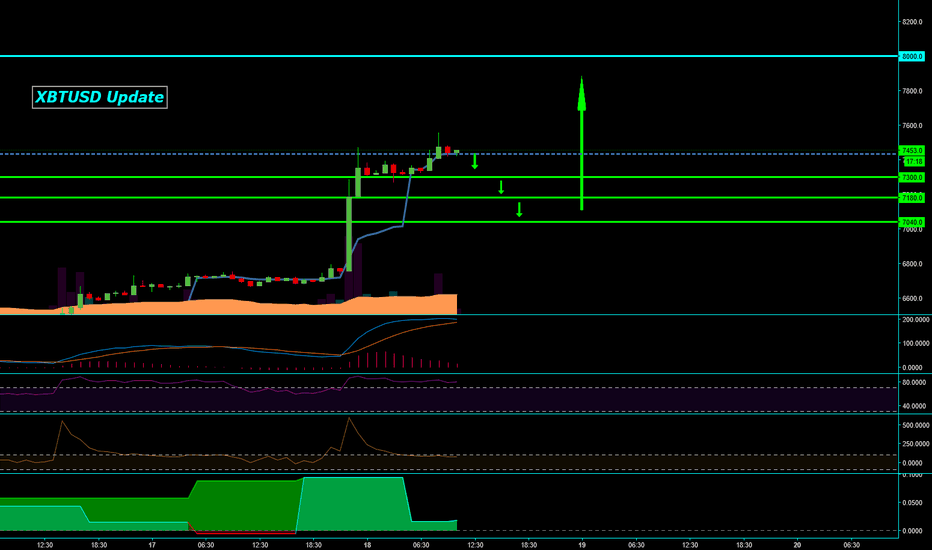The height and width of the screenshot is (550, 932).
Task: Click the 0.0500 scale value in bottom pane
Action: point(912,503)
